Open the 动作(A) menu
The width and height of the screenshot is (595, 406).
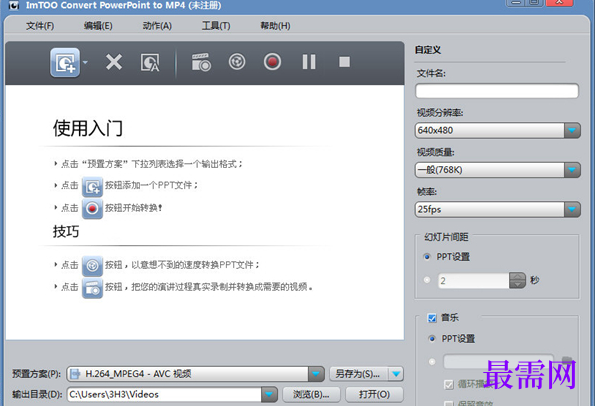pyautogui.click(x=157, y=26)
